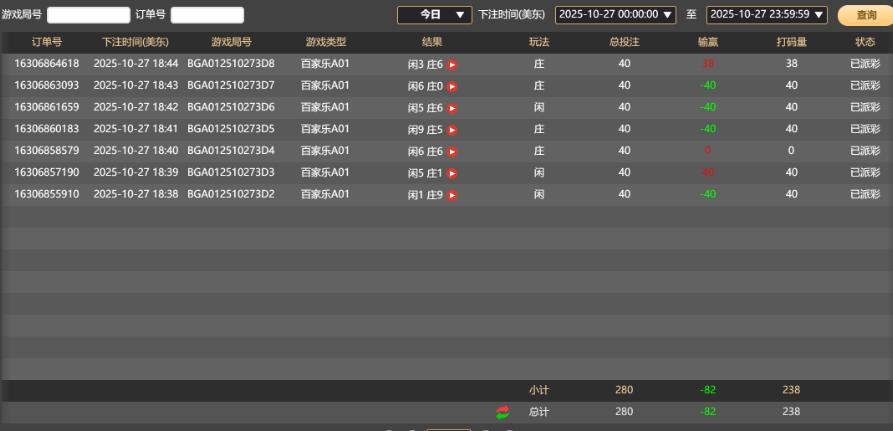Viewport: 893px width, 431px height.
Task: Focus the 游戏局号 input field
Action: tap(88, 15)
